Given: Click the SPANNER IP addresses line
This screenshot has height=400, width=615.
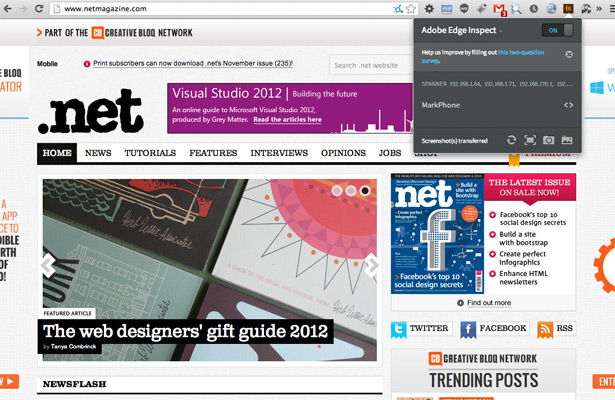Looking at the screenshot, I should 497,84.
